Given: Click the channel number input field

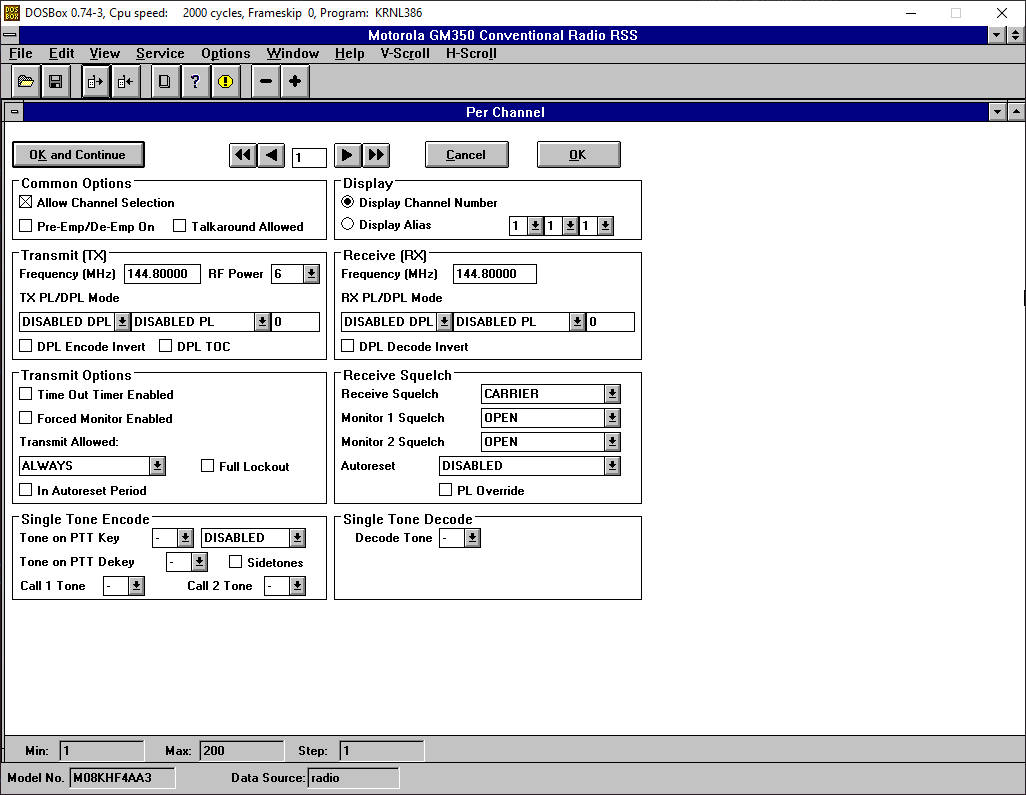Looking at the screenshot, I should pos(309,157).
